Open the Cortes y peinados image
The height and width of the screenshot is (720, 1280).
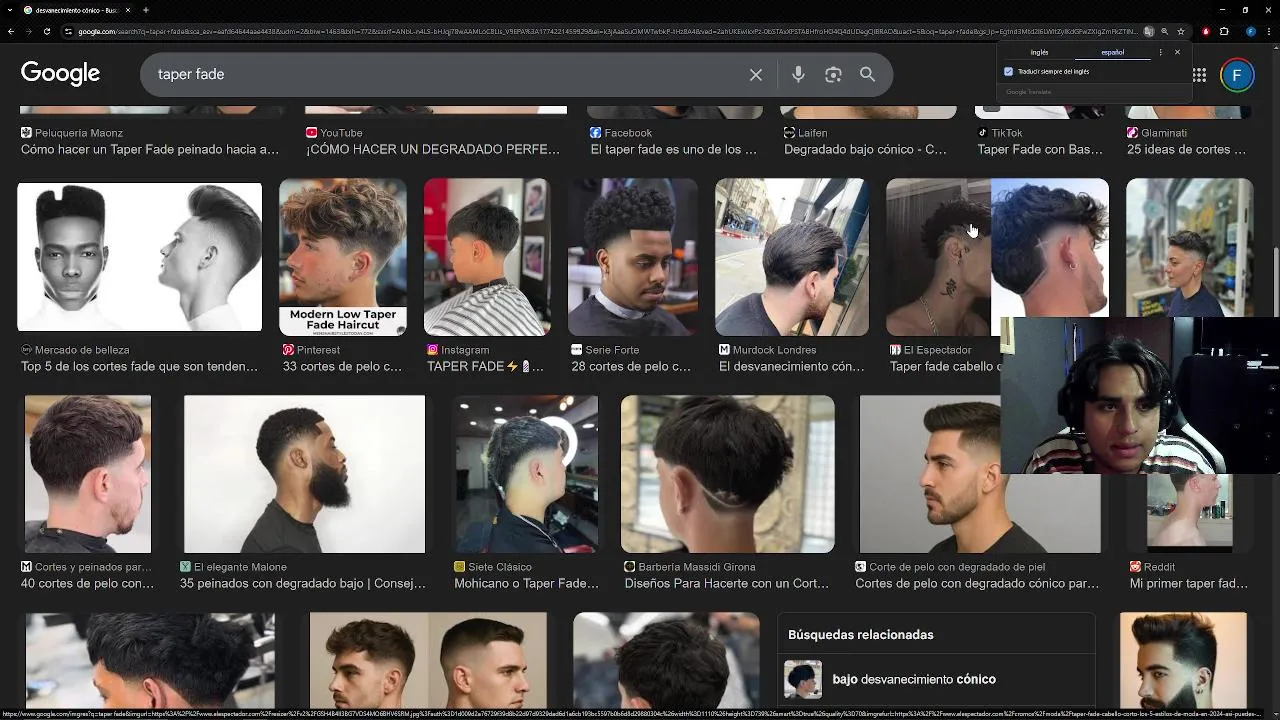[x=88, y=474]
